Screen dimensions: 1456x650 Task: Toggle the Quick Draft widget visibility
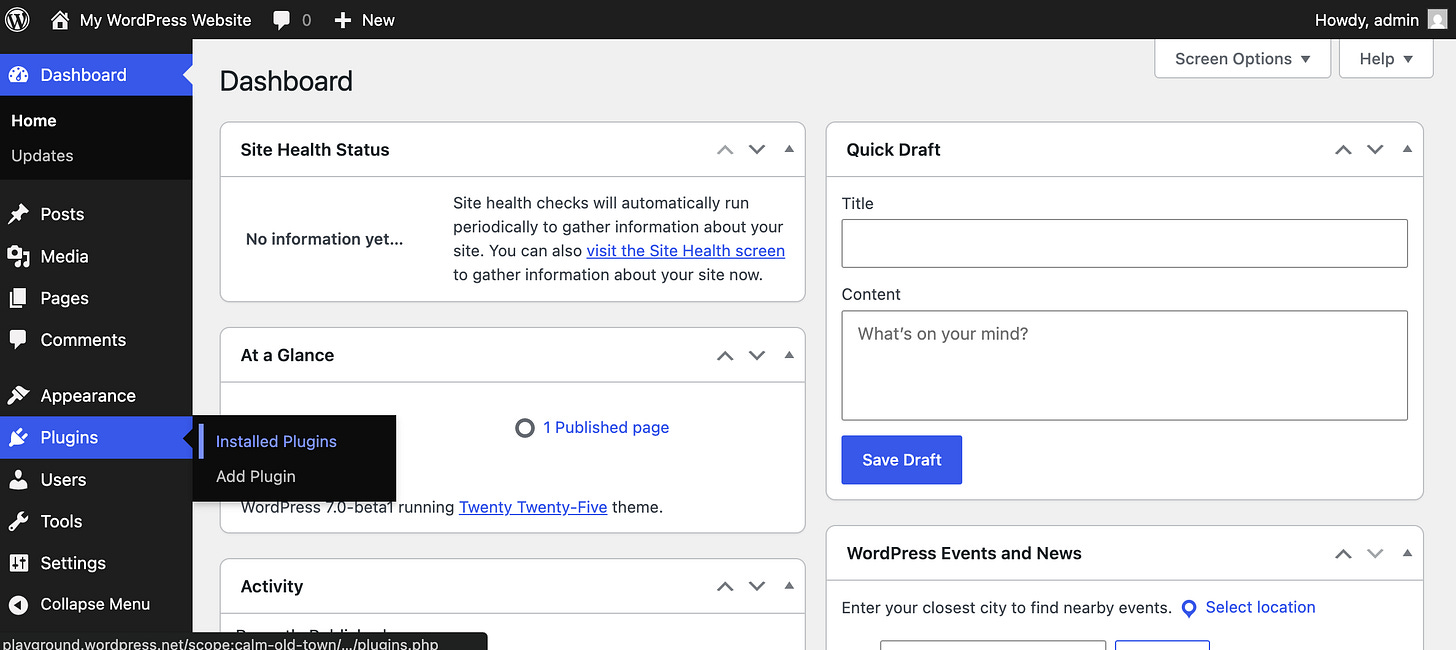pos(1407,148)
